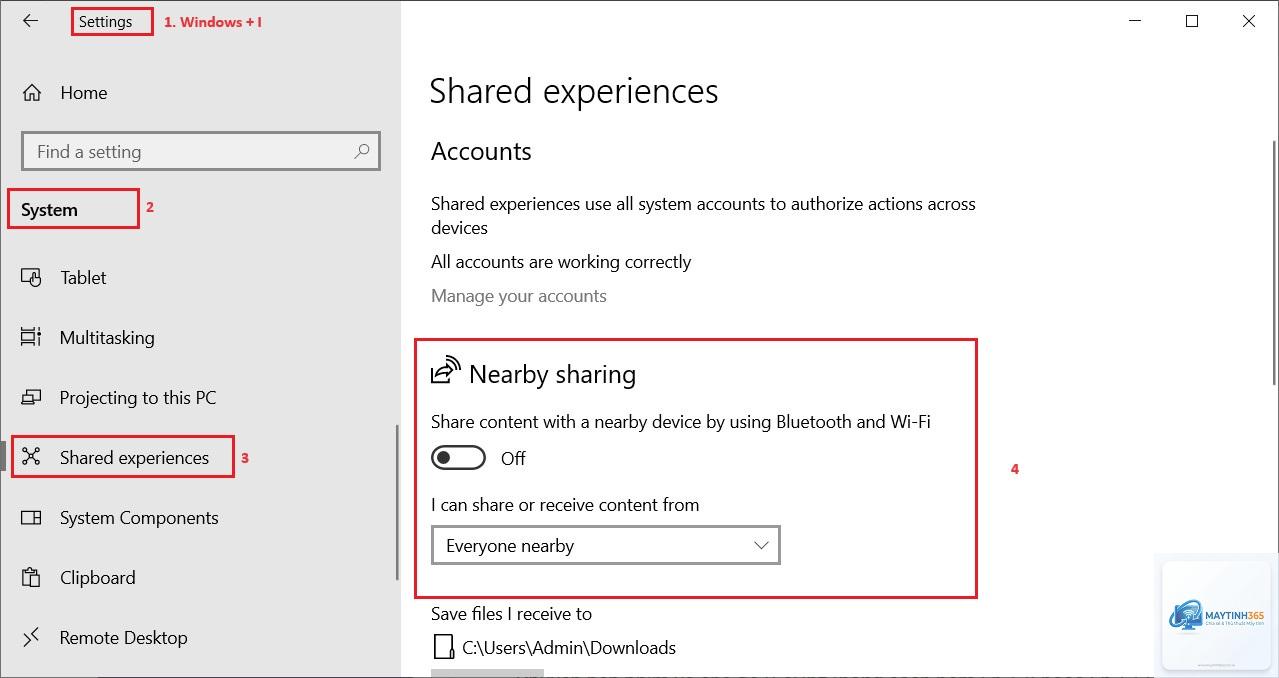Click the Multitasking icon
1279x678 pixels.
click(31, 338)
